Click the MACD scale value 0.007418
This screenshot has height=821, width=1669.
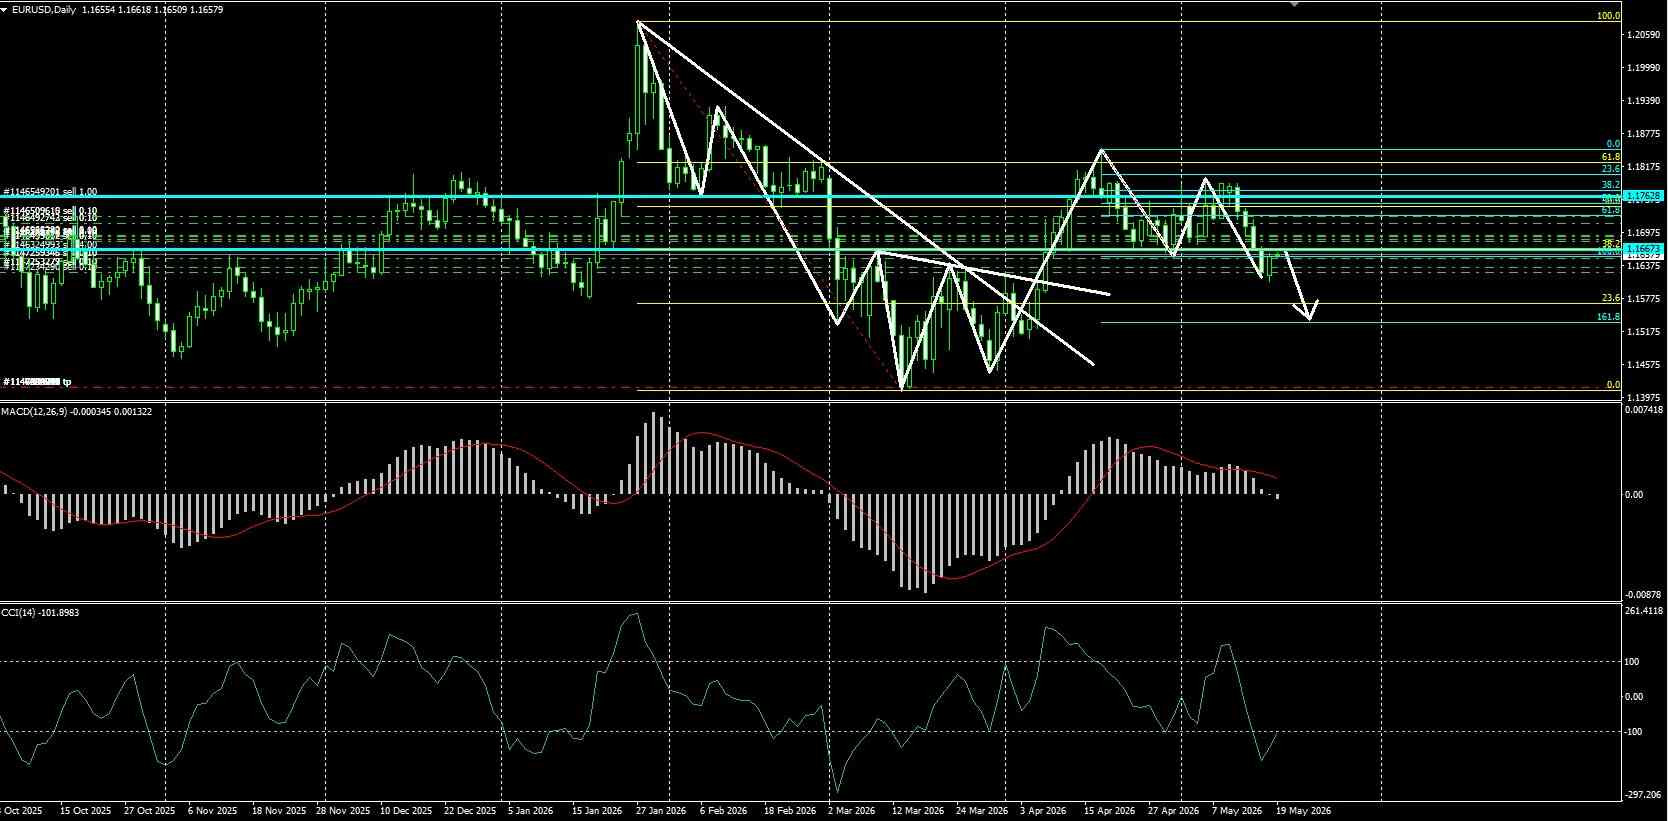(x=1645, y=410)
